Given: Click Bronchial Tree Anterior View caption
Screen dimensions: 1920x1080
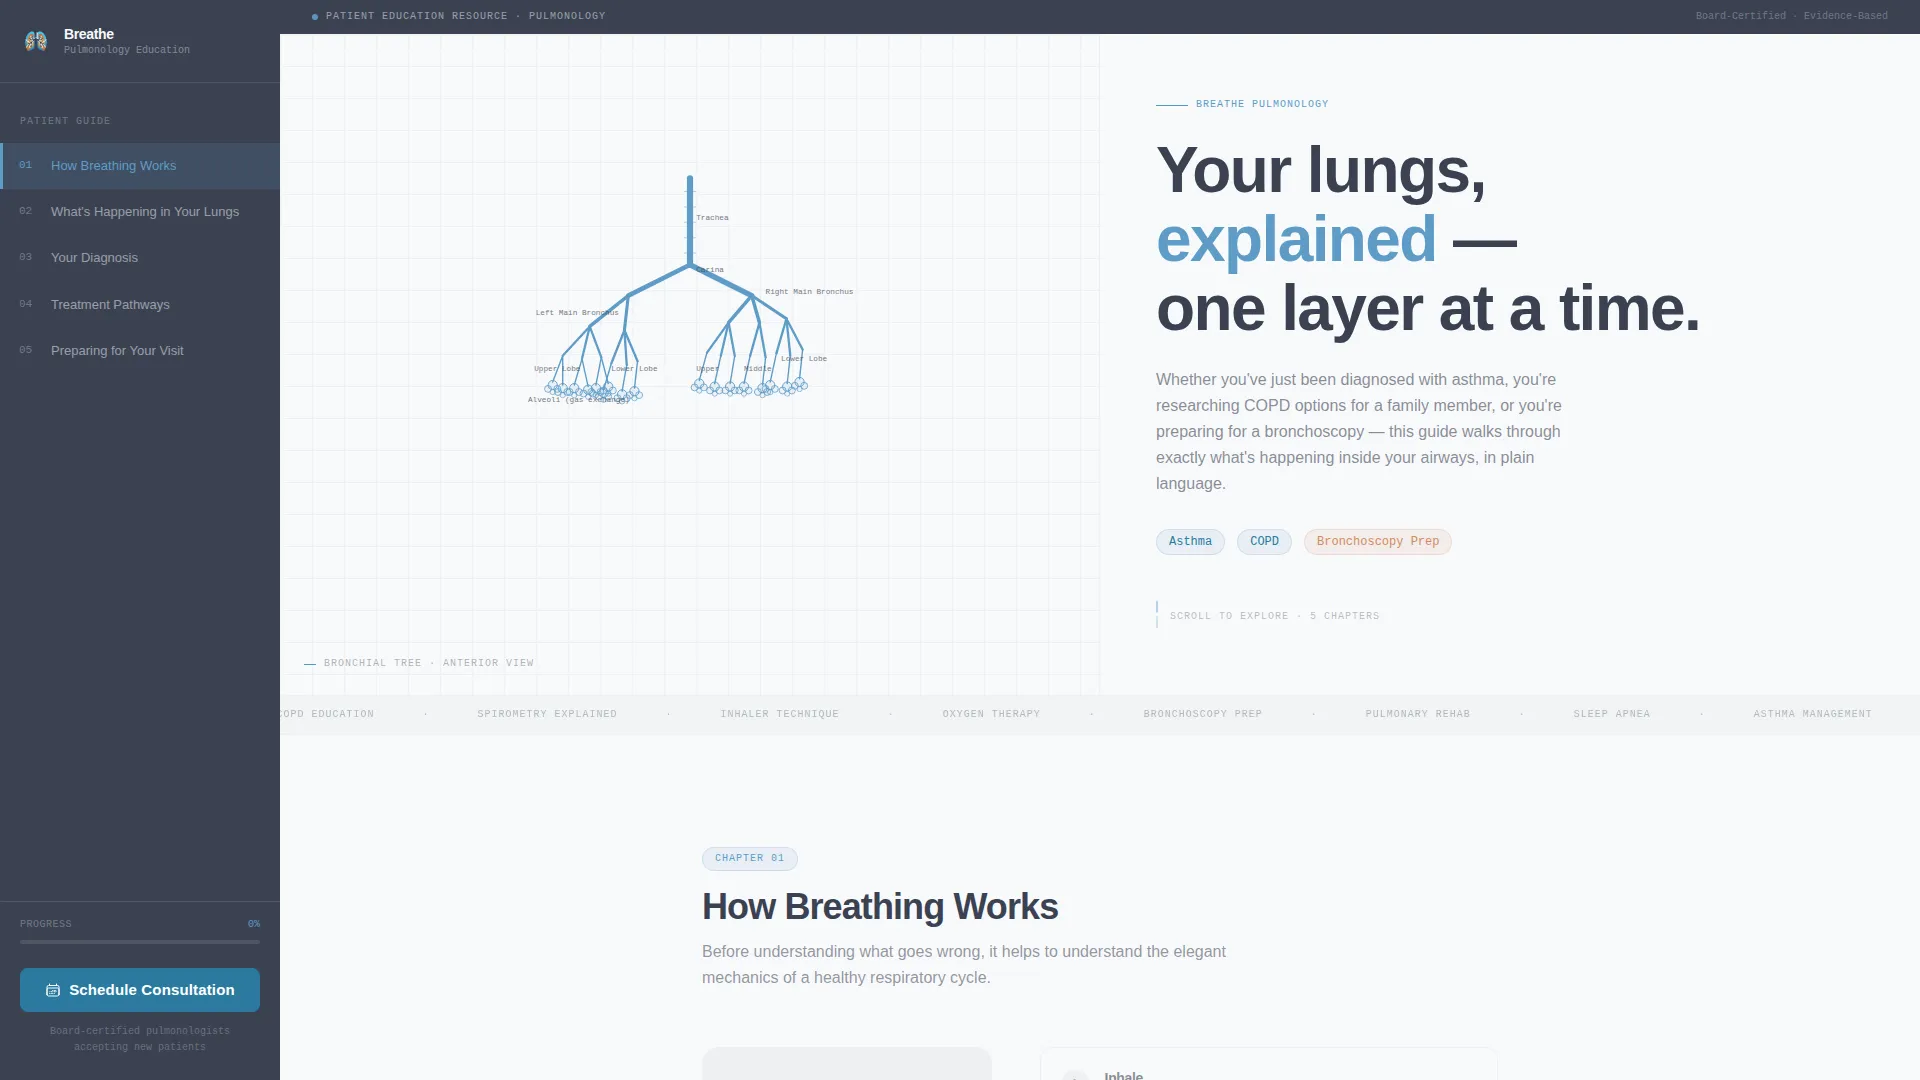Looking at the screenshot, I should pyautogui.click(x=429, y=663).
